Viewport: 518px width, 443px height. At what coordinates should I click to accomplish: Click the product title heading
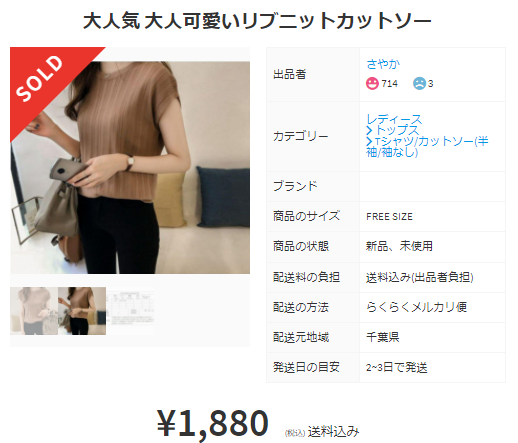(x=257, y=21)
